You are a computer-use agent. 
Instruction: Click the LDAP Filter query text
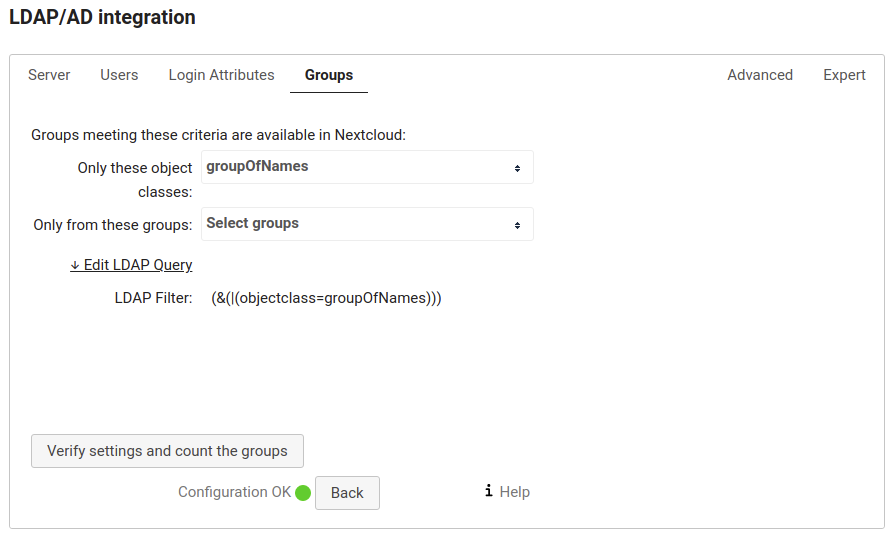pos(326,298)
